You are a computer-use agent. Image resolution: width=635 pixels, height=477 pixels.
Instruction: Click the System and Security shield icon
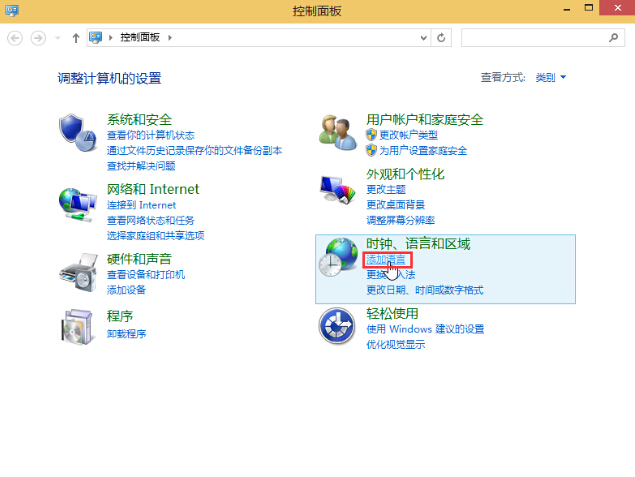tap(77, 130)
